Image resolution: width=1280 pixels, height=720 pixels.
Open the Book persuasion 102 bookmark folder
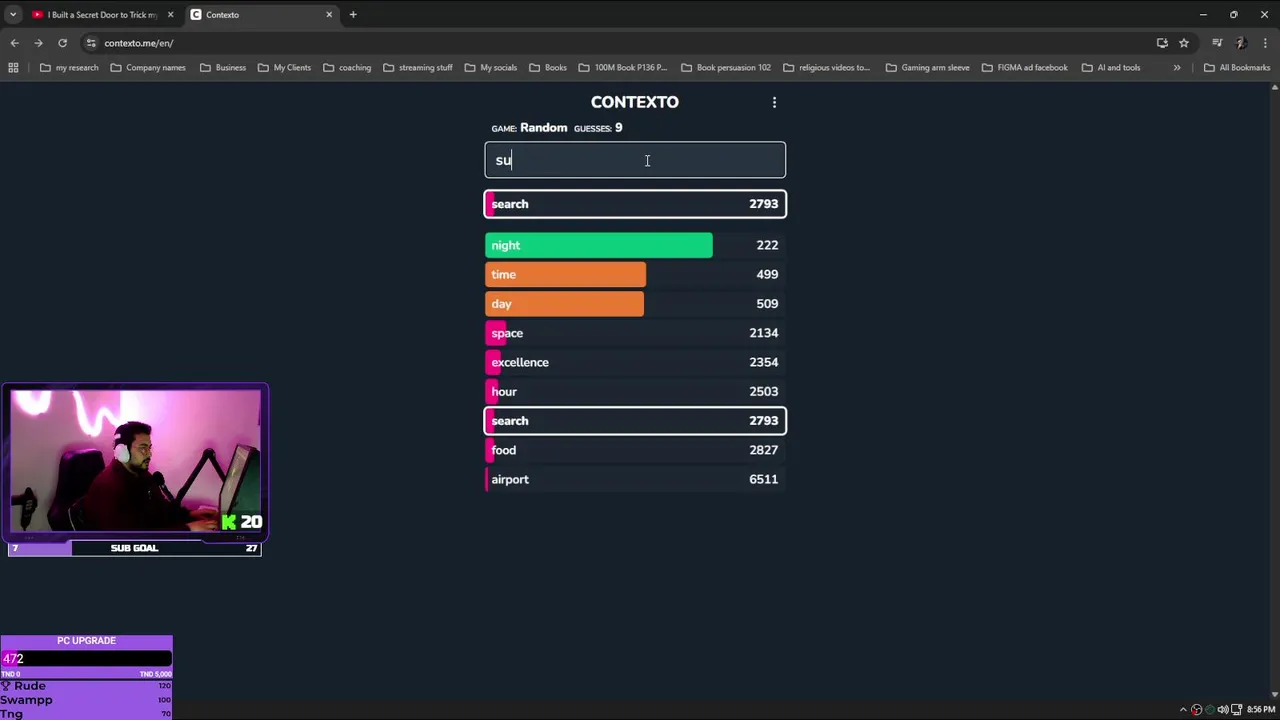coord(725,68)
